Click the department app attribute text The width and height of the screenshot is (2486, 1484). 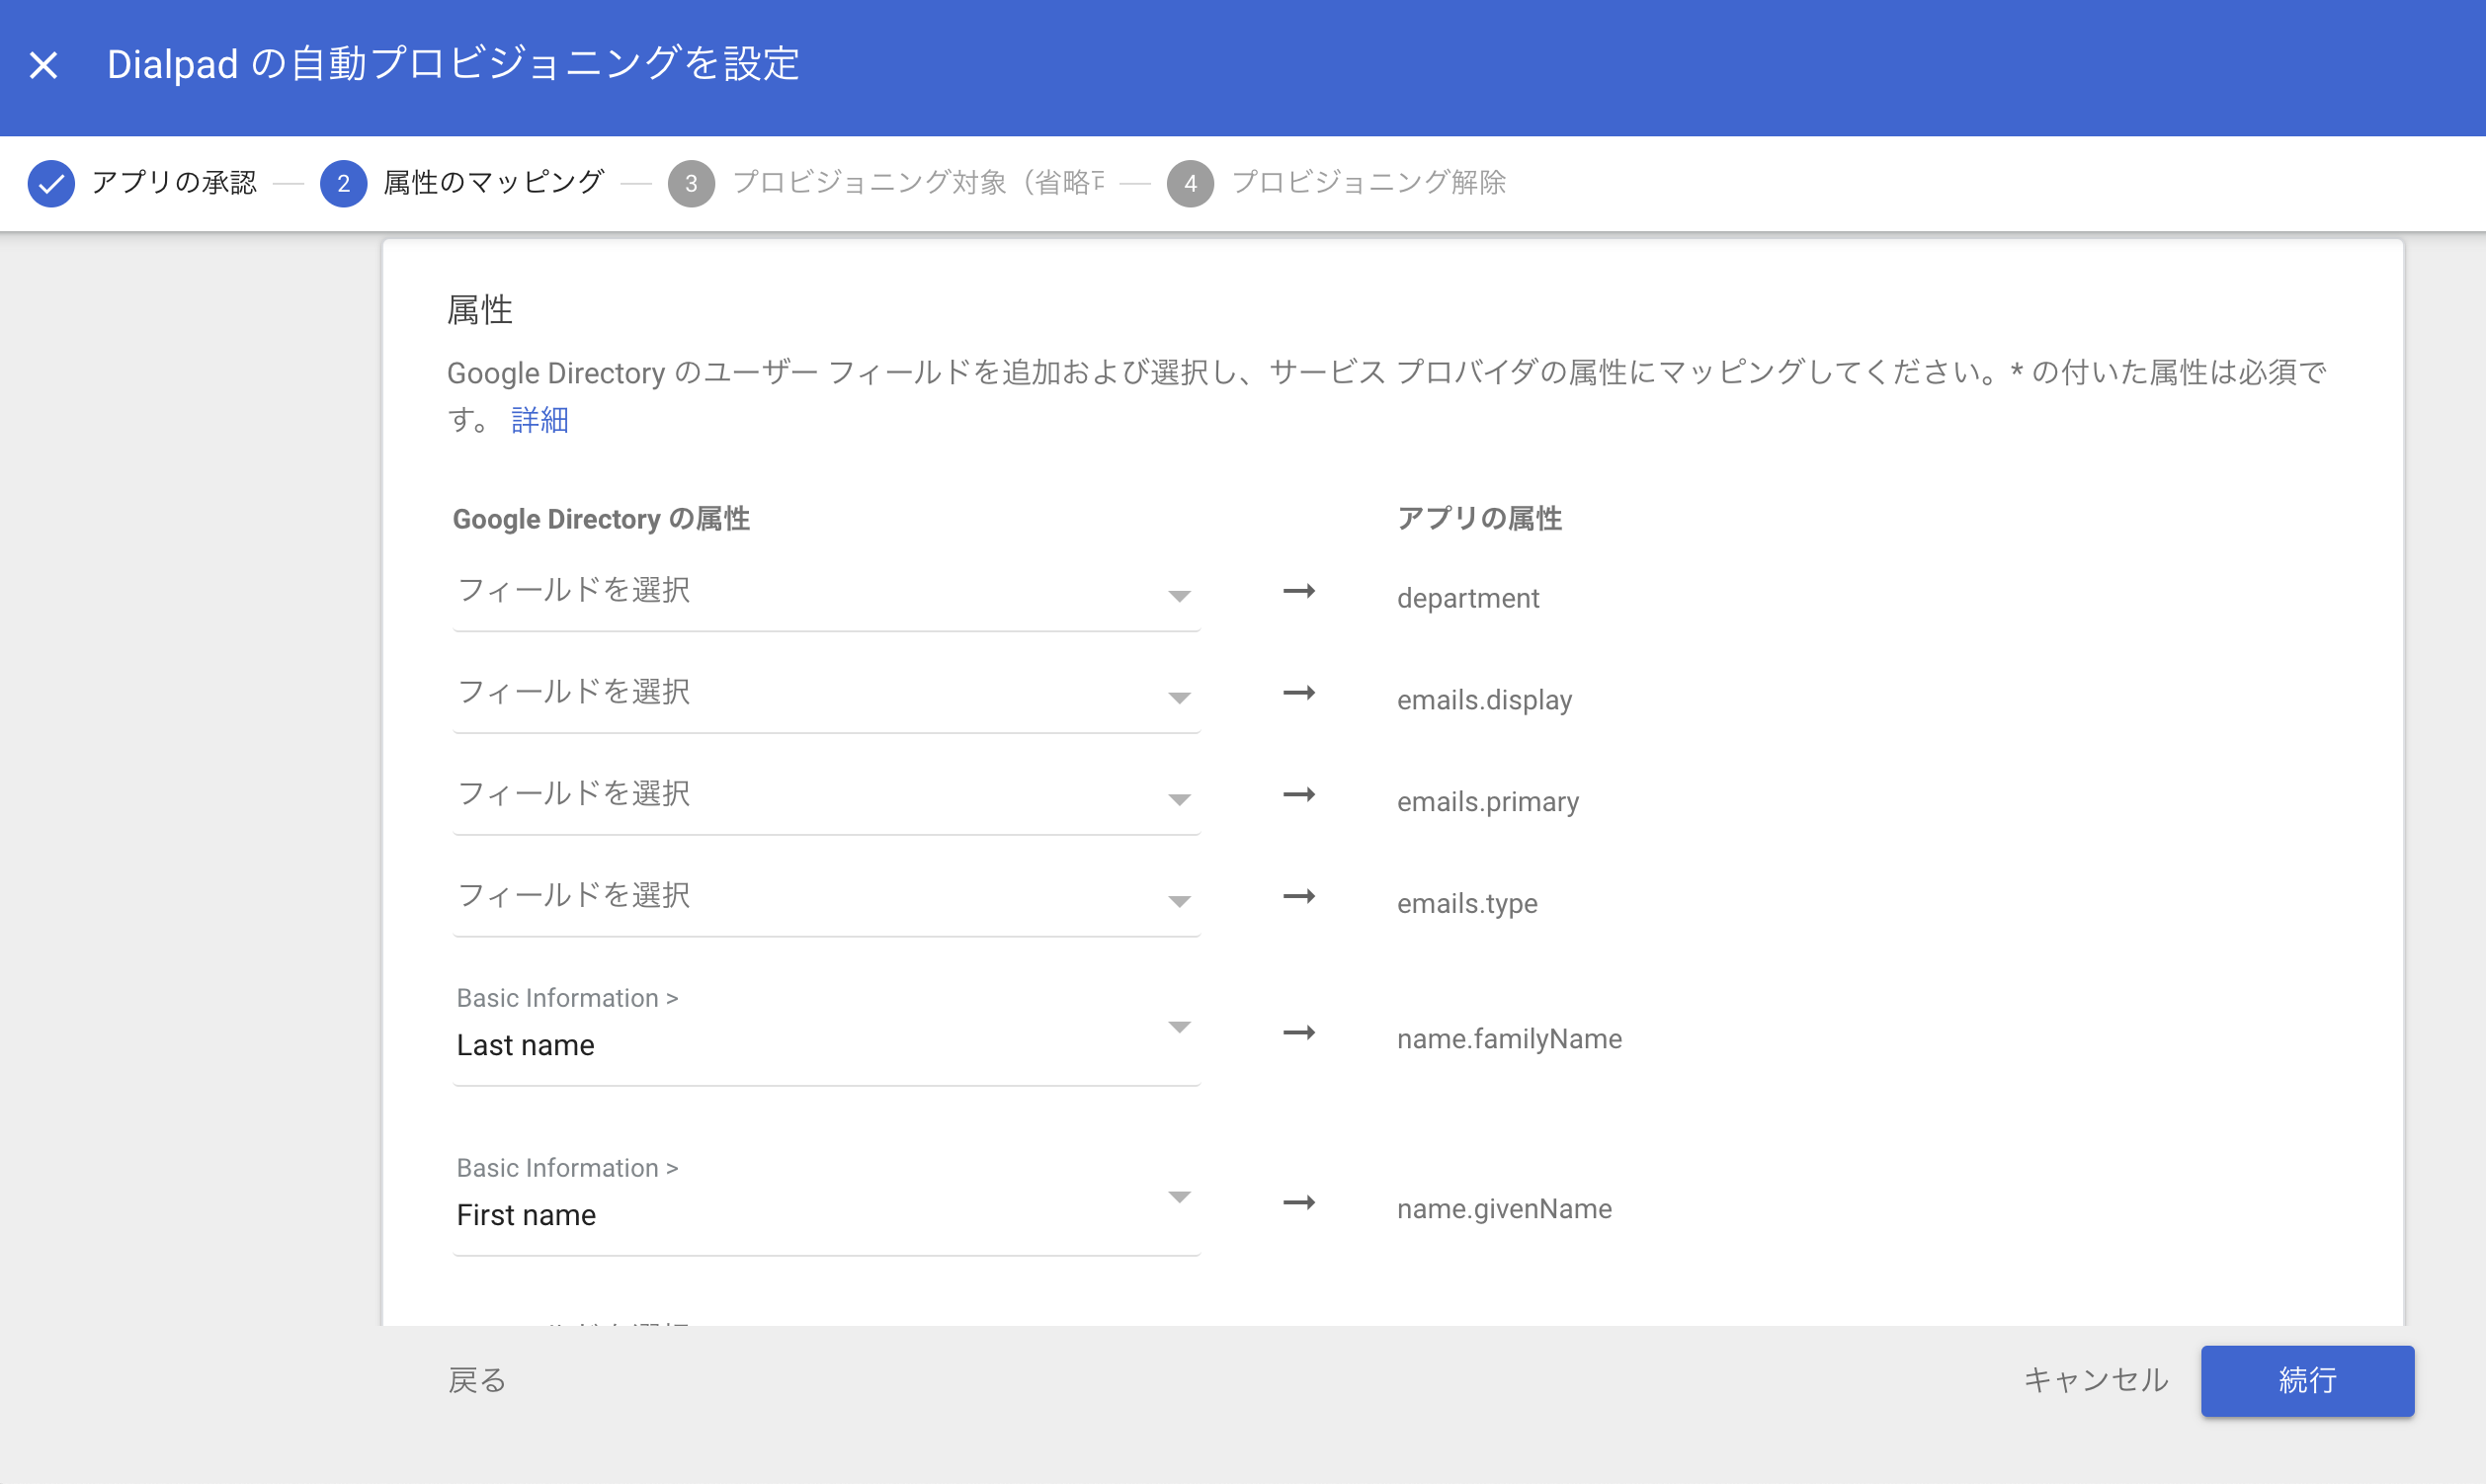(x=1468, y=598)
